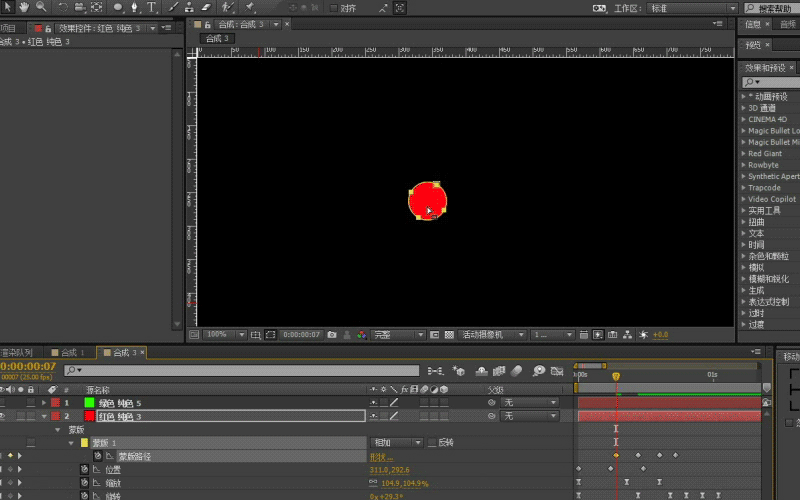Click the stopwatch for 缩放 property
800x500 pixels.
tap(85, 483)
